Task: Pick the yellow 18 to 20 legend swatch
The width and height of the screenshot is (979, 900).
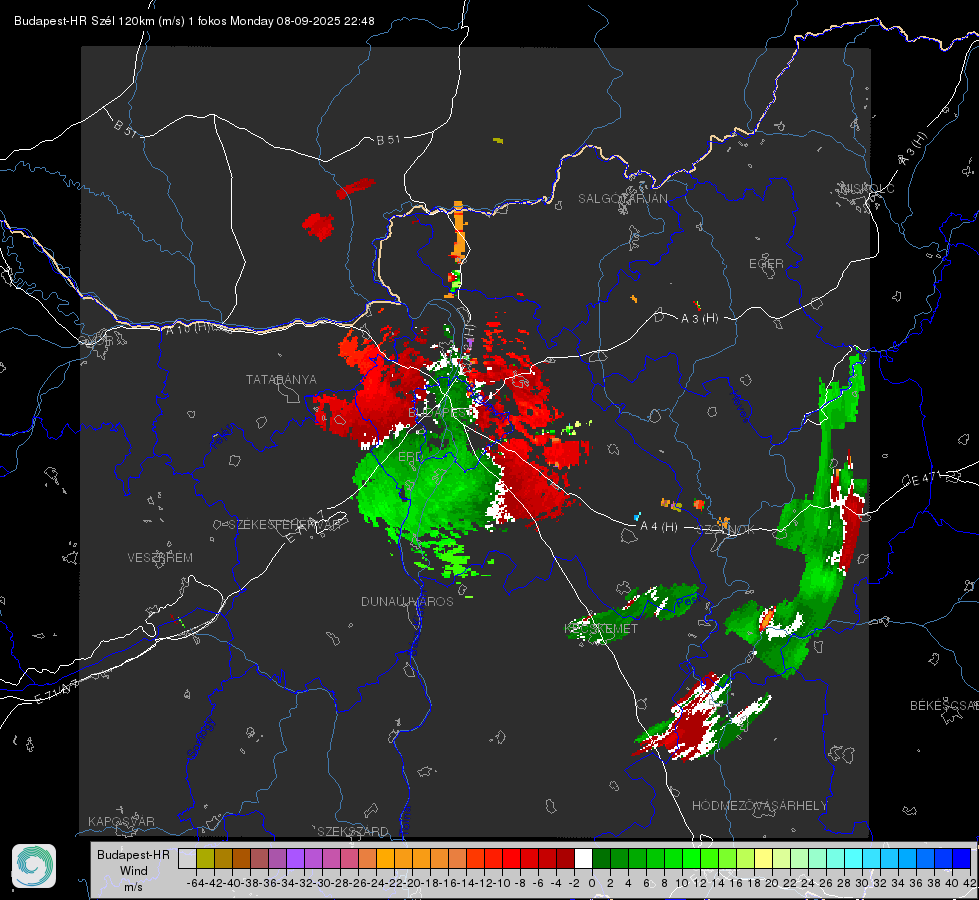Action: tap(764, 859)
